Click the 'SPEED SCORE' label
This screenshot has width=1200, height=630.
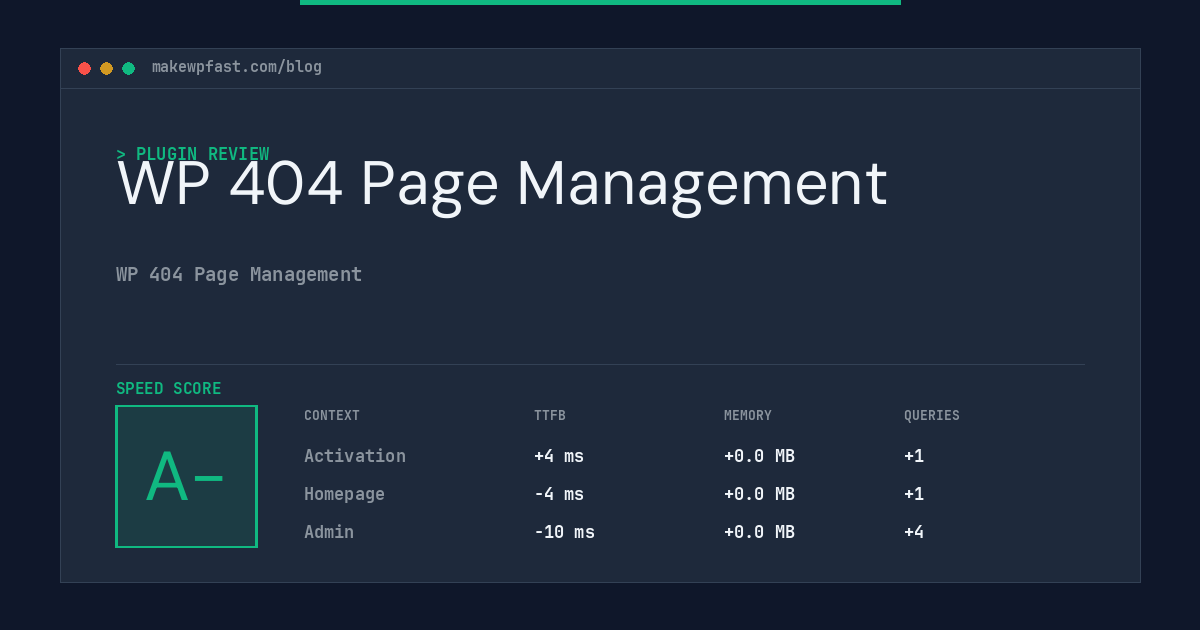pos(169,389)
